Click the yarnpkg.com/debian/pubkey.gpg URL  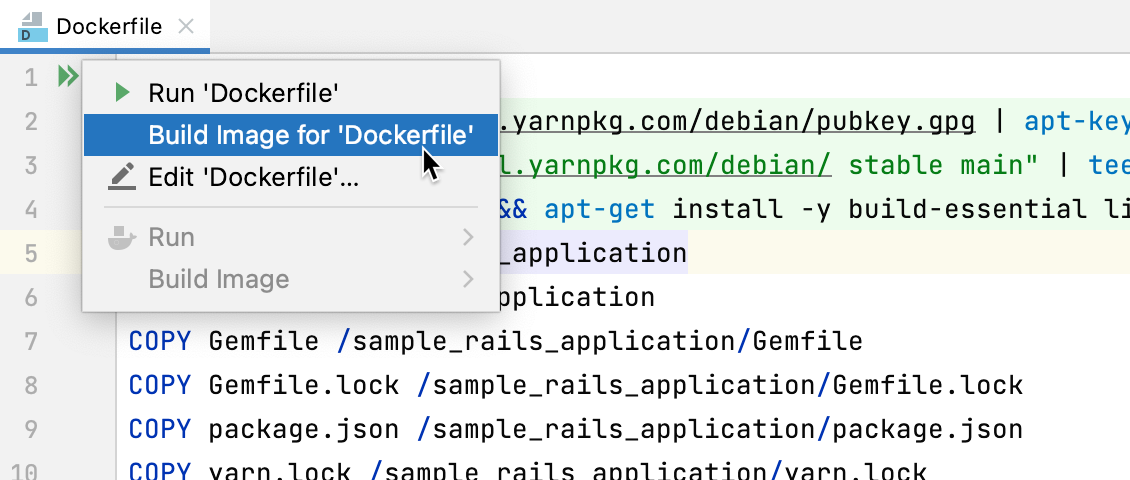click(x=737, y=122)
